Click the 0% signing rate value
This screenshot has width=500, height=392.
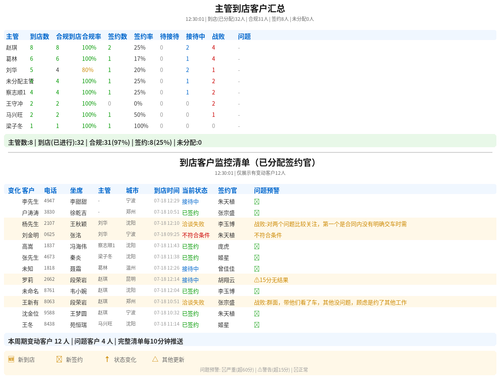click(138, 104)
